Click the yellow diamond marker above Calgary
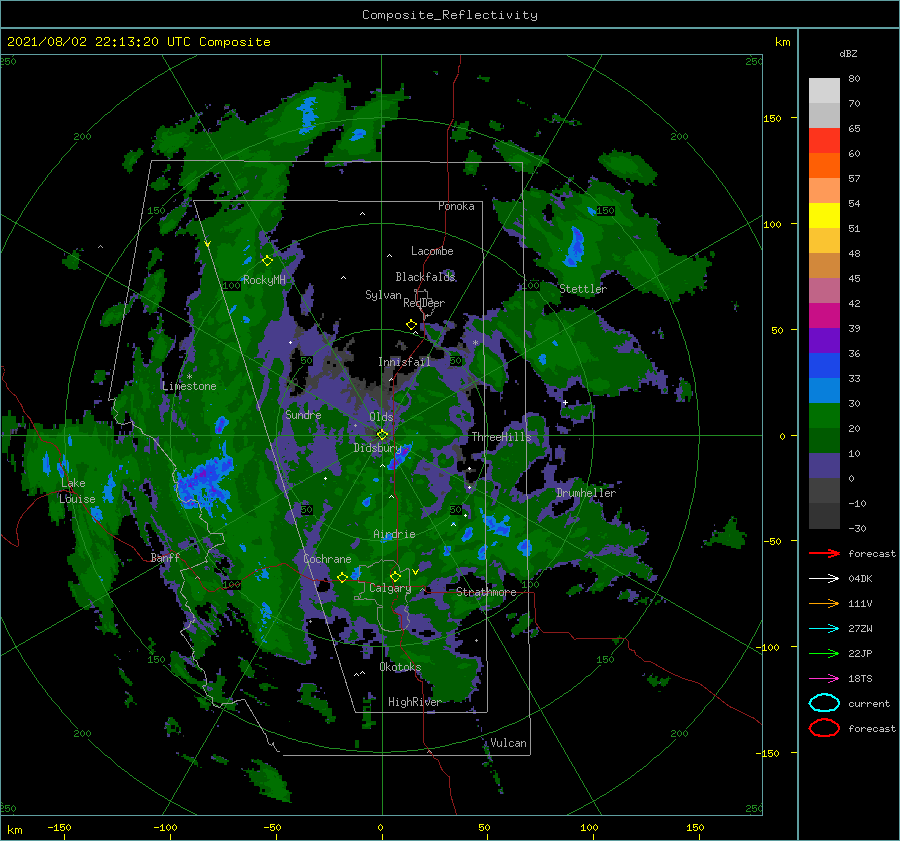Viewport: 900px width, 841px height. (395, 576)
